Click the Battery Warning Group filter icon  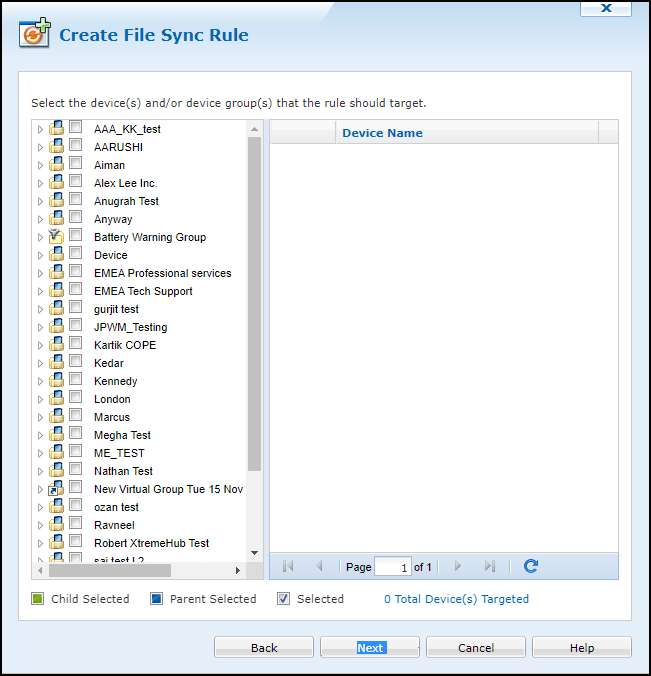[x=56, y=237]
